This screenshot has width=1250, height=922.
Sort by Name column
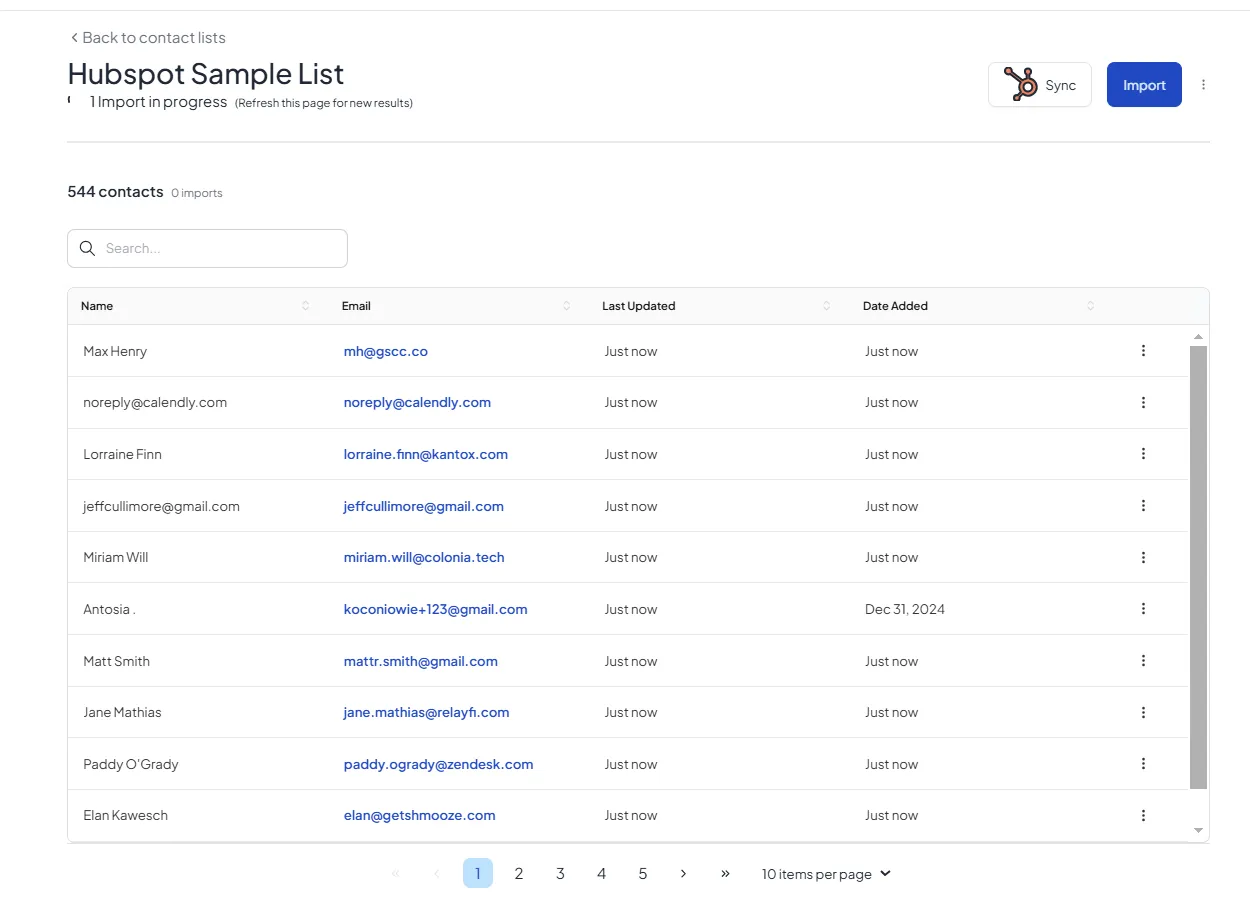point(305,306)
